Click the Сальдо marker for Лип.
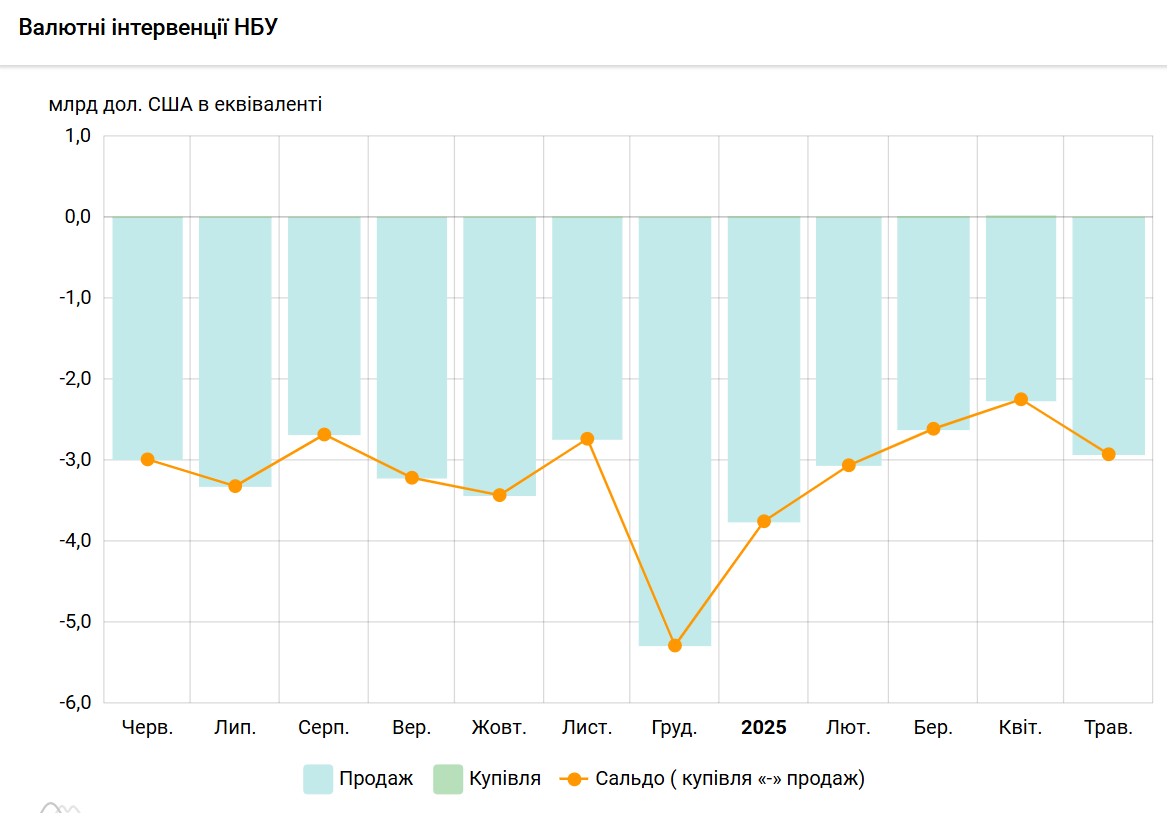 (235, 486)
